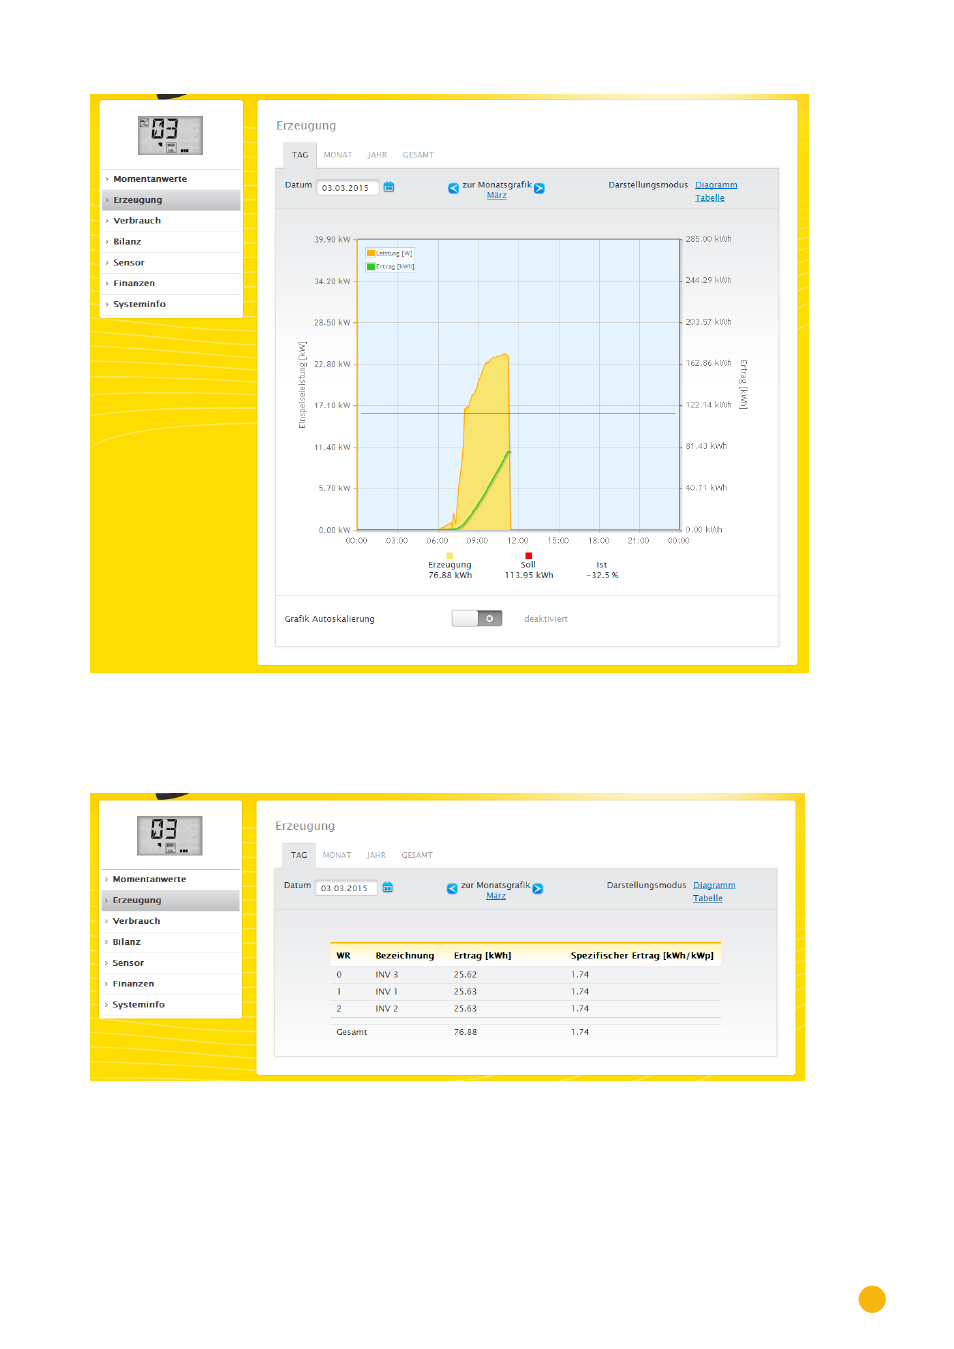
Task: Expand Bilanz in upper sidebar
Action: (171, 242)
